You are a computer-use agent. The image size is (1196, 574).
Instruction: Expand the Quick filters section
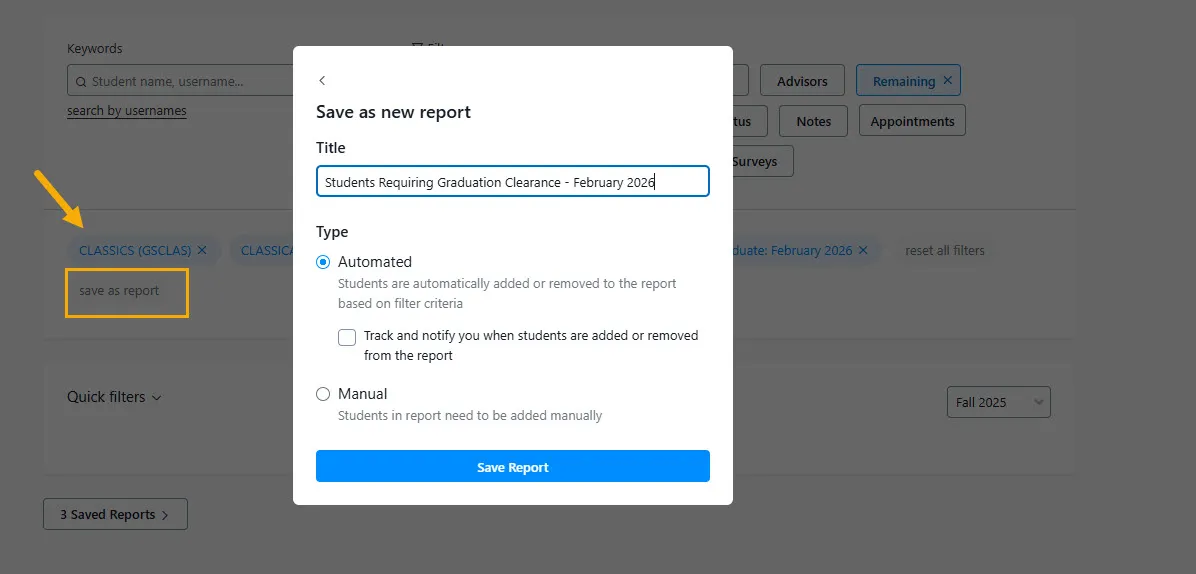click(x=114, y=397)
